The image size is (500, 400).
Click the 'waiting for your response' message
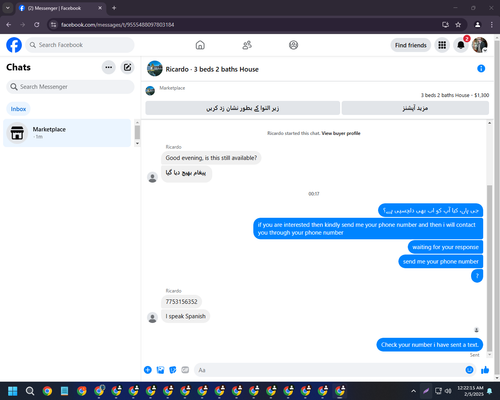tap(445, 247)
